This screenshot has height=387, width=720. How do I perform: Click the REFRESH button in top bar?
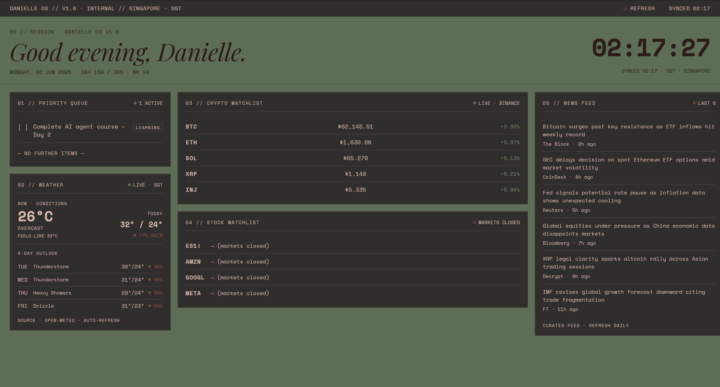(639, 8)
